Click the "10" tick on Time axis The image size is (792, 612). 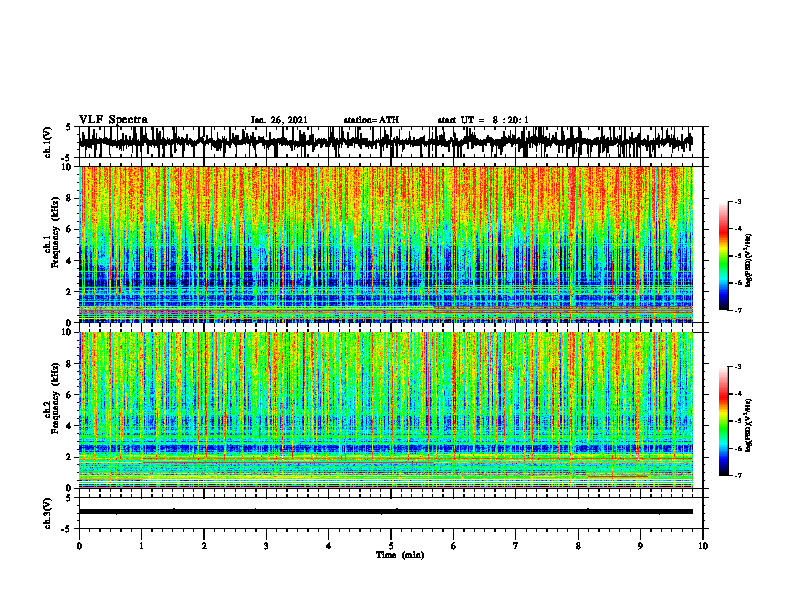[x=703, y=546]
